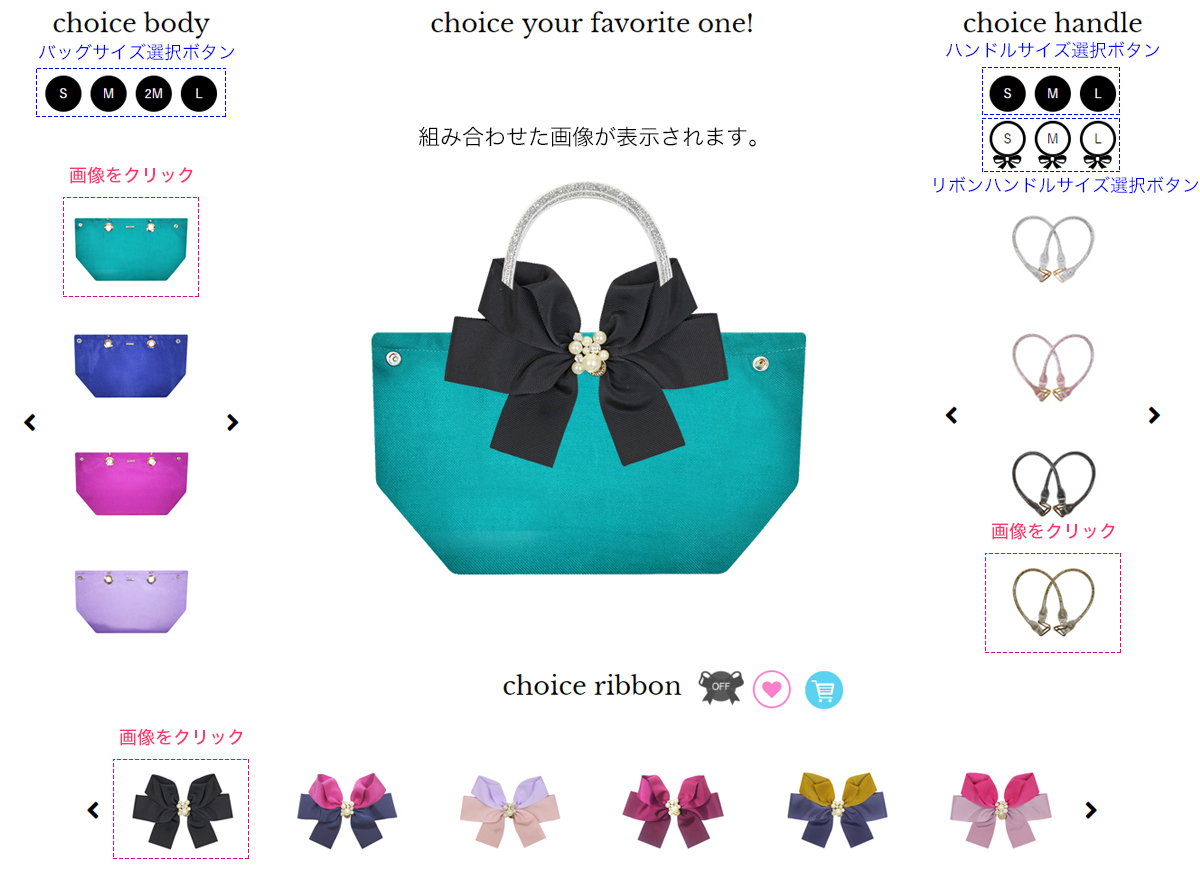Open the blue shopping cart icon
The image size is (1200, 883).
point(824,689)
